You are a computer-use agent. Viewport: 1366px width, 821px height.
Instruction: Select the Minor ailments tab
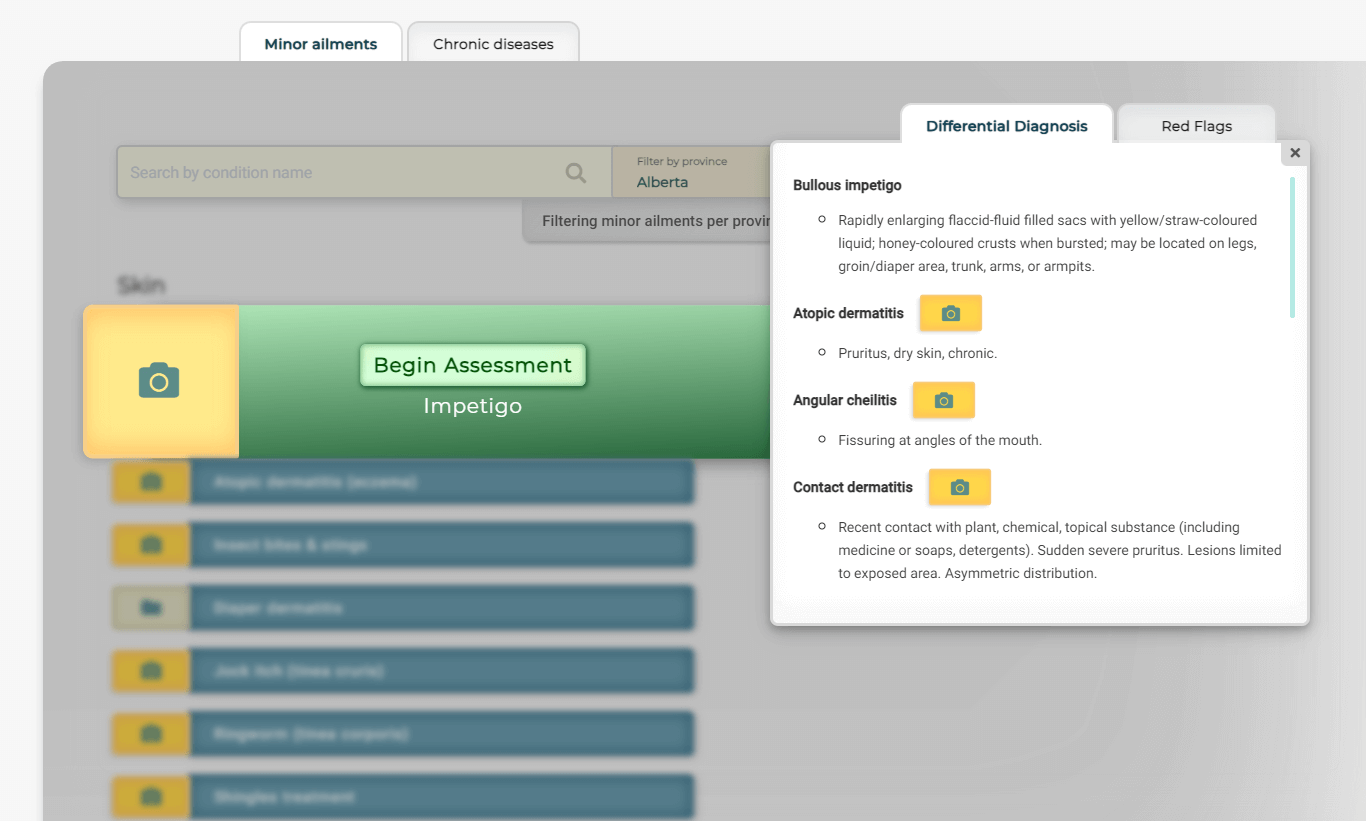[x=320, y=43]
